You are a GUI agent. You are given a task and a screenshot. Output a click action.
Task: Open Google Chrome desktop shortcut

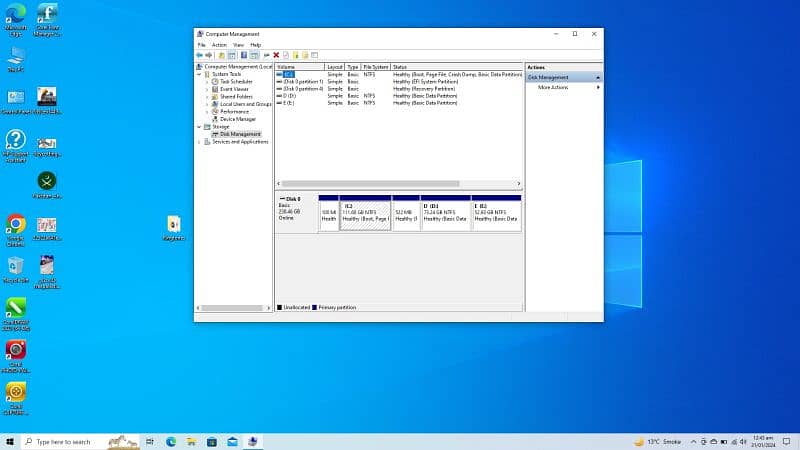click(16, 224)
